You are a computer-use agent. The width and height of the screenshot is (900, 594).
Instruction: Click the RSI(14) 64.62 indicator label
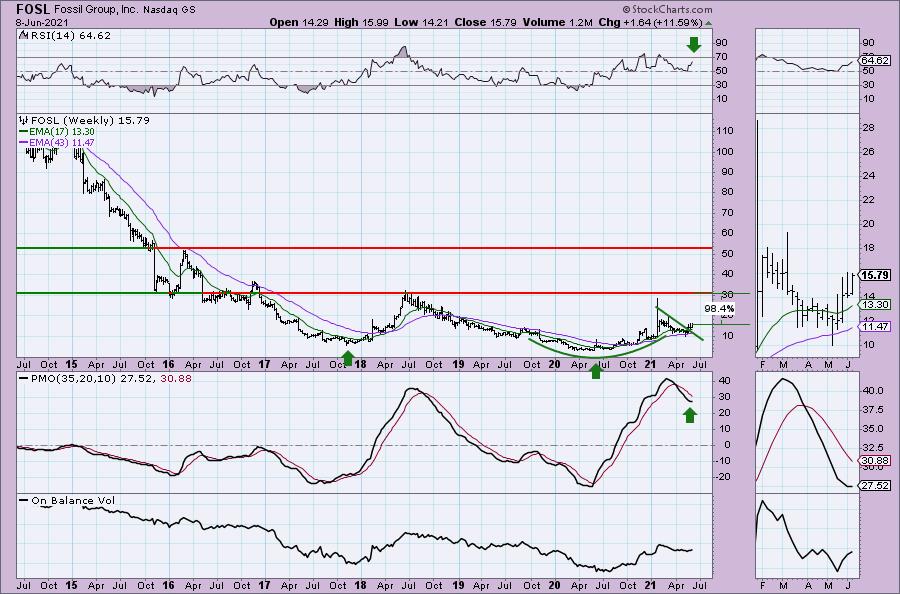(70, 35)
